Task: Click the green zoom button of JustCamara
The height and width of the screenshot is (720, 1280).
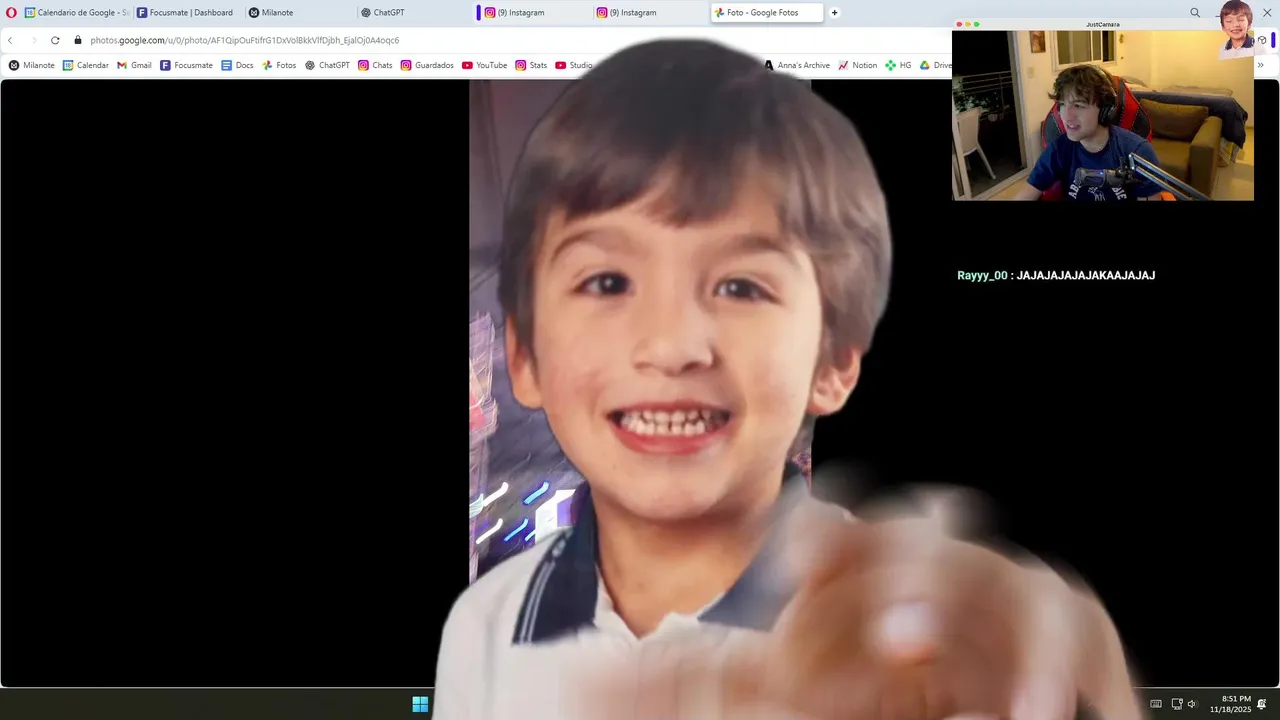Action: coord(977,24)
